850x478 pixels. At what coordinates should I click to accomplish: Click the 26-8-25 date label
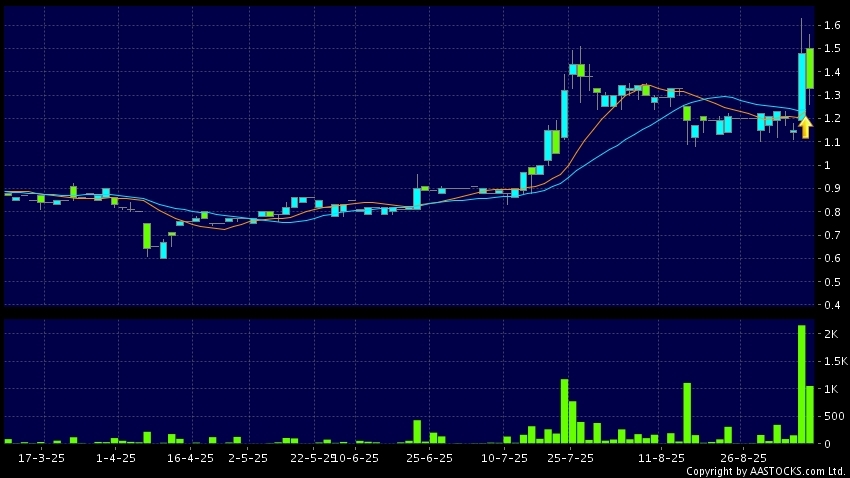pyautogui.click(x=743, y=458)
